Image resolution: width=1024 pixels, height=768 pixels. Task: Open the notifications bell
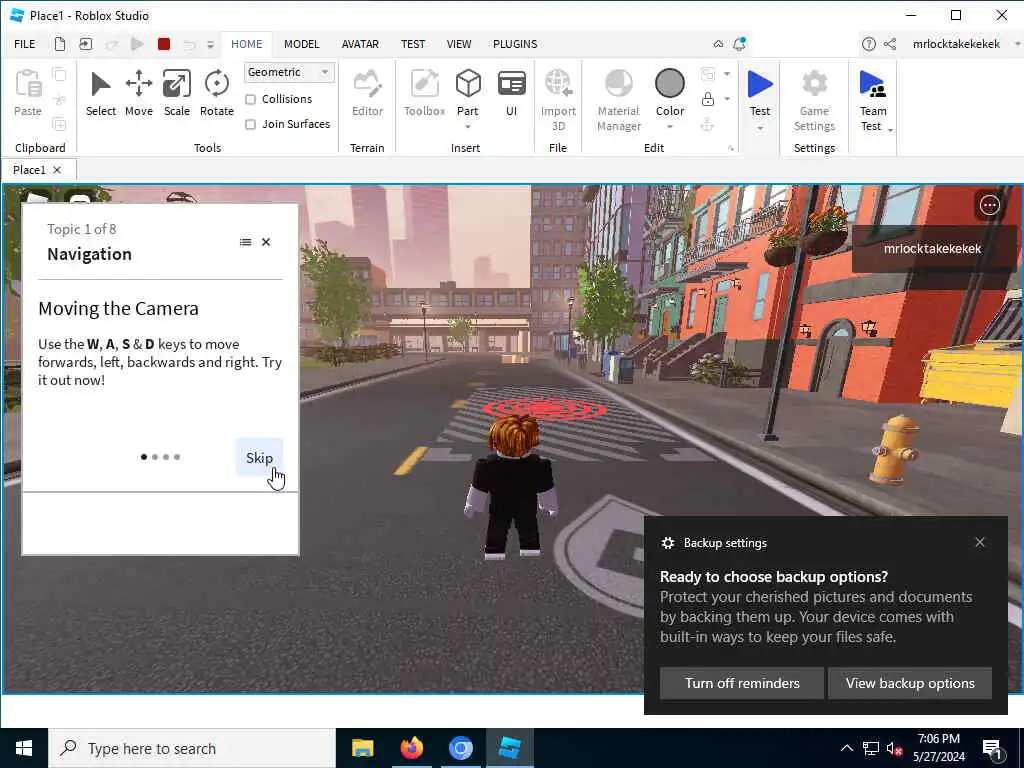coord(739,44)
